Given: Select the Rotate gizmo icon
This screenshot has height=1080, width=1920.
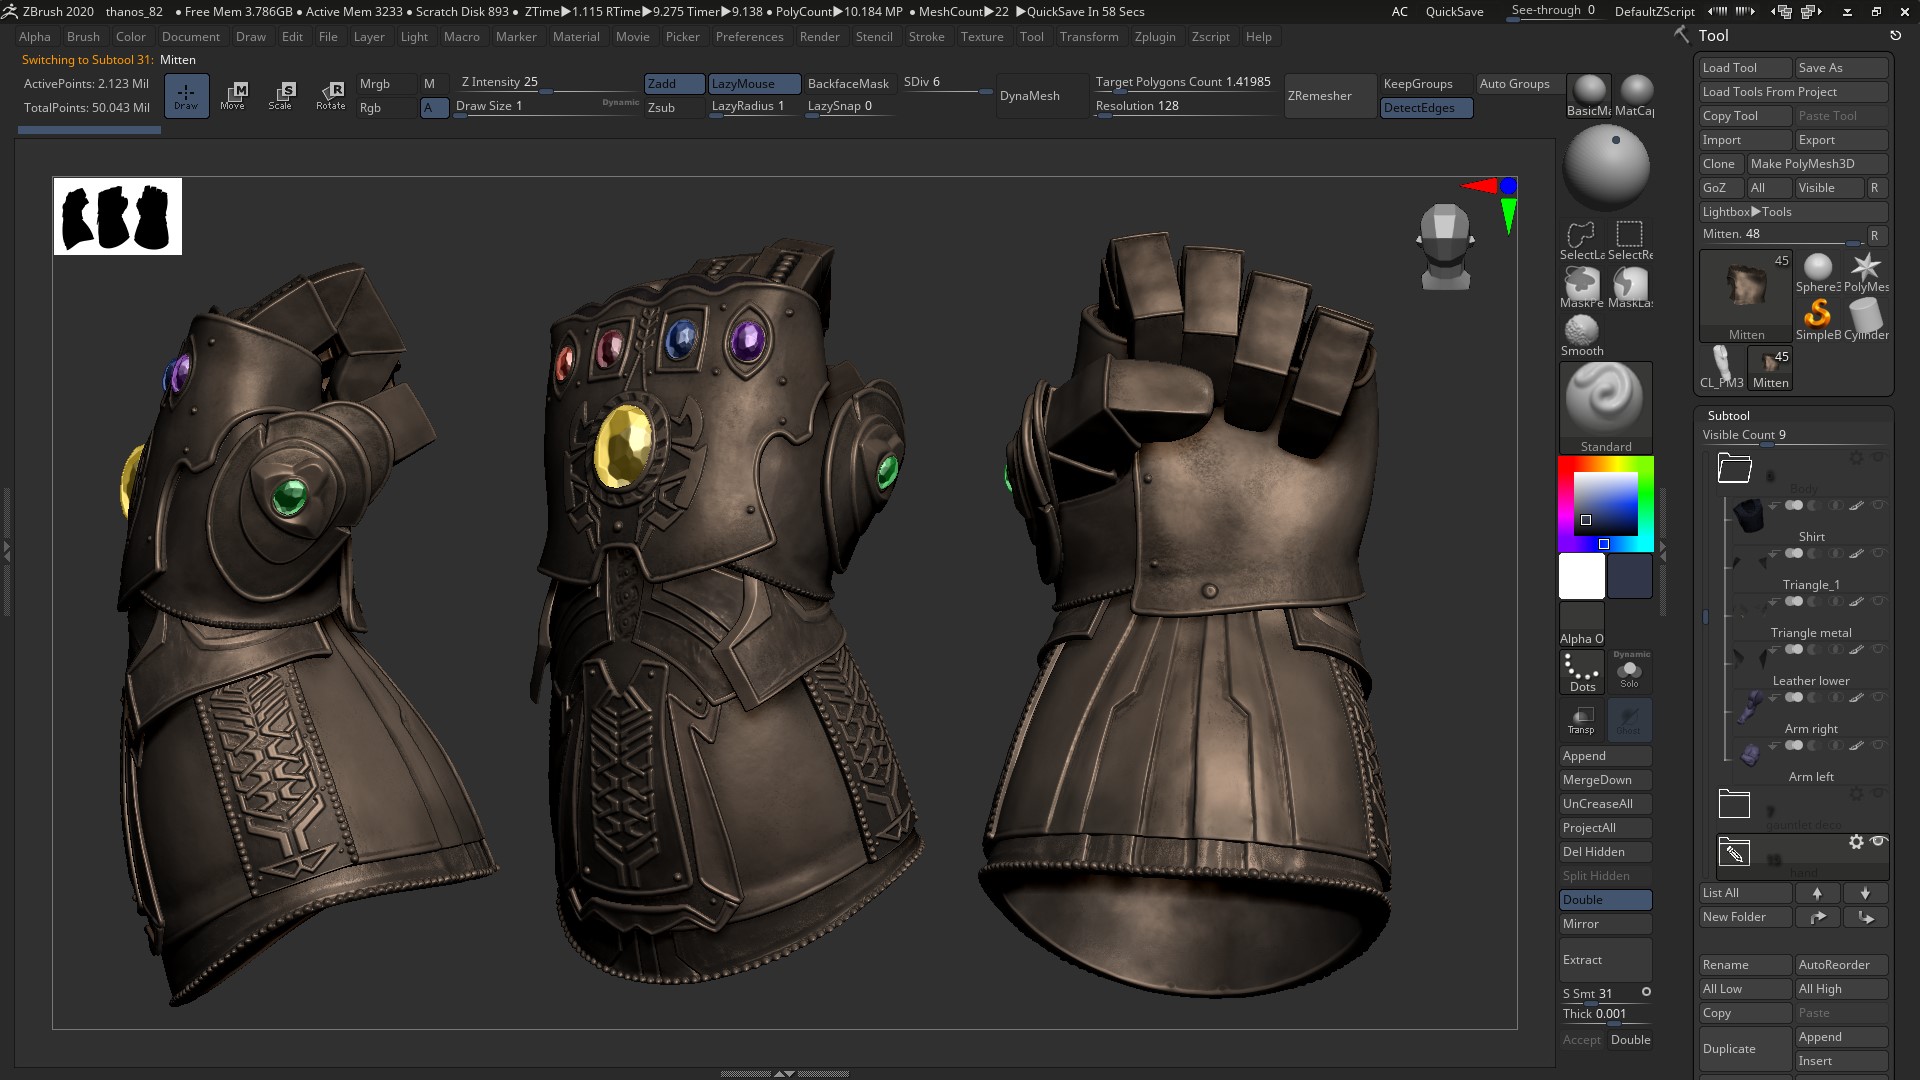Looking at the screenshot, I should pyautogui.click(x=330, y=95).
